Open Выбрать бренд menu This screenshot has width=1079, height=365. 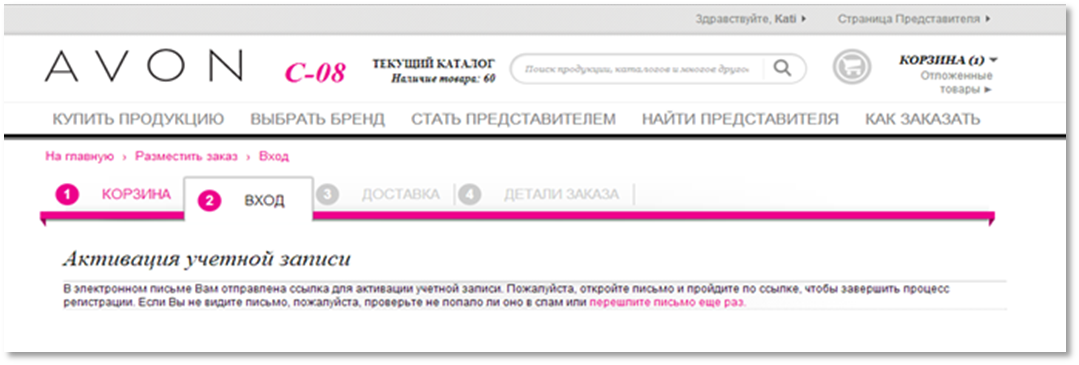click(x=317, y=119)
